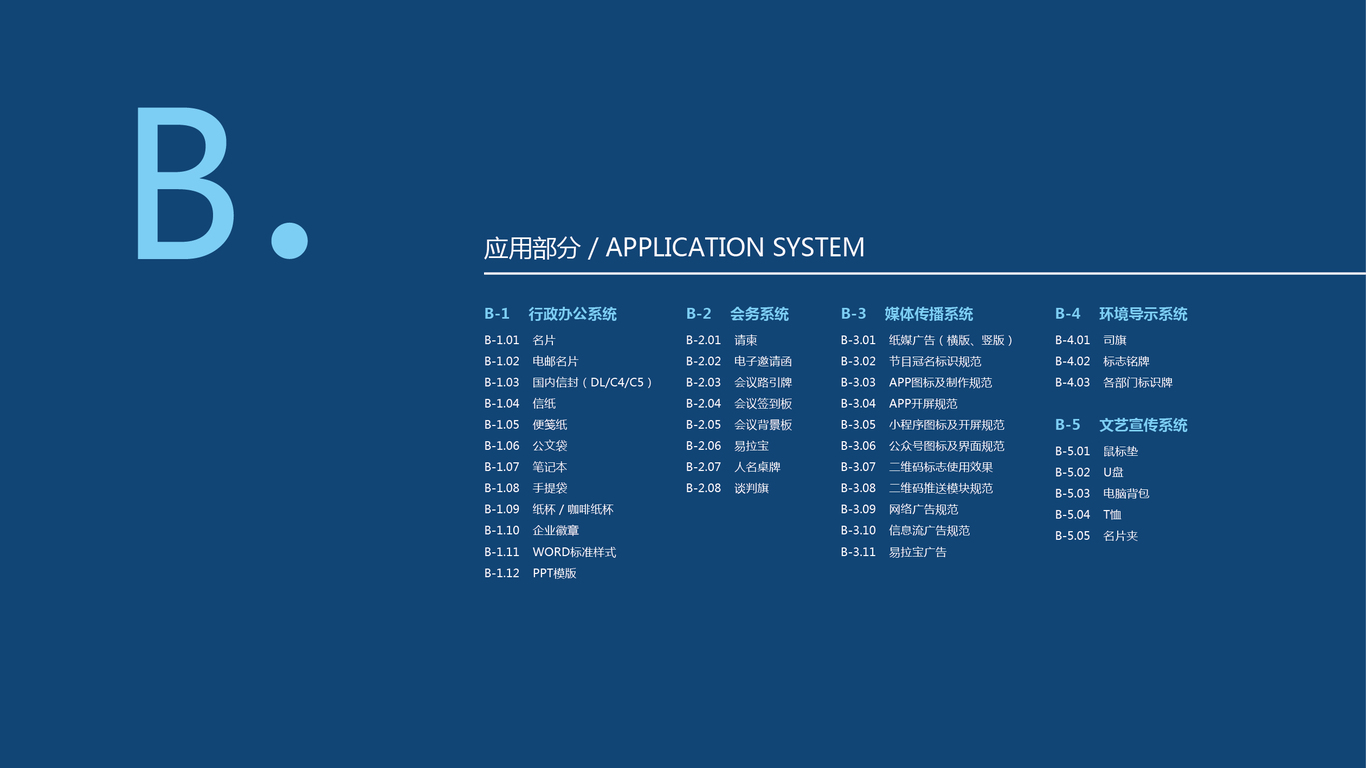Click entry 'B-4.03 各部门标识牌'
Viewport: 1366px width, 768px height.
point(1114,382)
